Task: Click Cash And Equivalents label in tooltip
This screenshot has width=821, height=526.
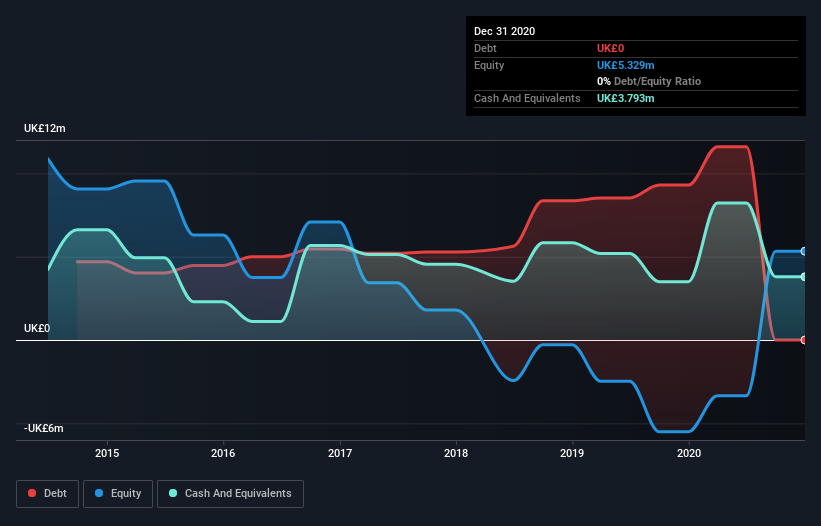Action: pyautogui.click(x=527, y=98)
